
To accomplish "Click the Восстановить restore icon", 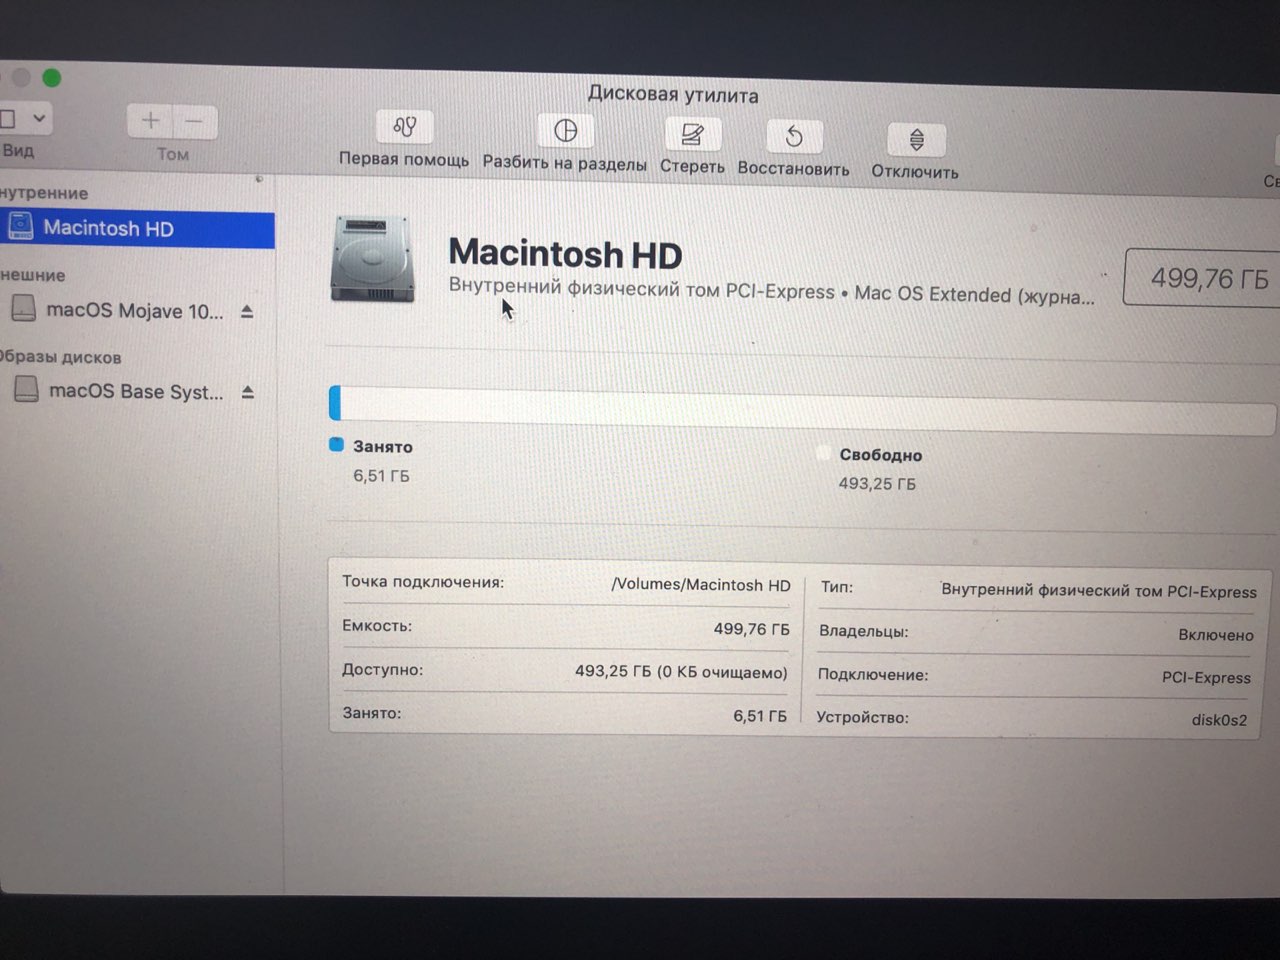I will tap(794, 136).
